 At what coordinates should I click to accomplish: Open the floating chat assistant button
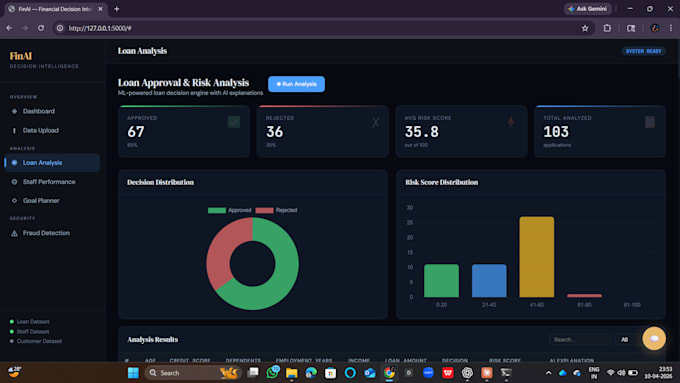click(654, 338)
